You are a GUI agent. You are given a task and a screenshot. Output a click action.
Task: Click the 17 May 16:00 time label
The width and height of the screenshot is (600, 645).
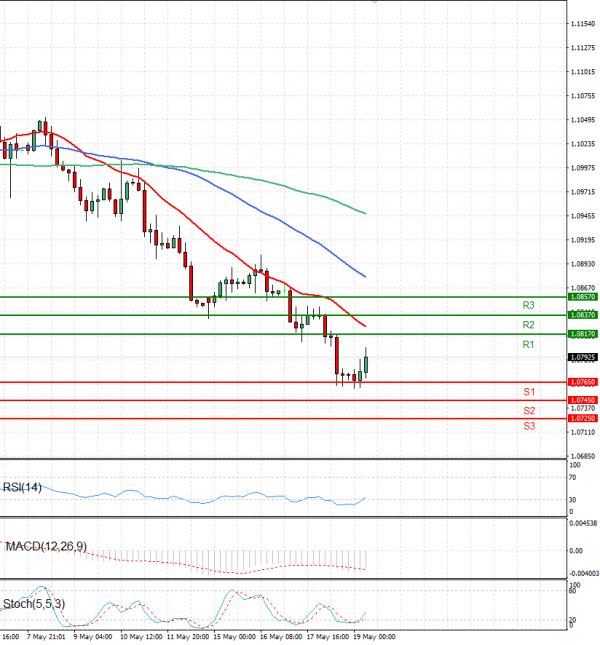(328, 637)
